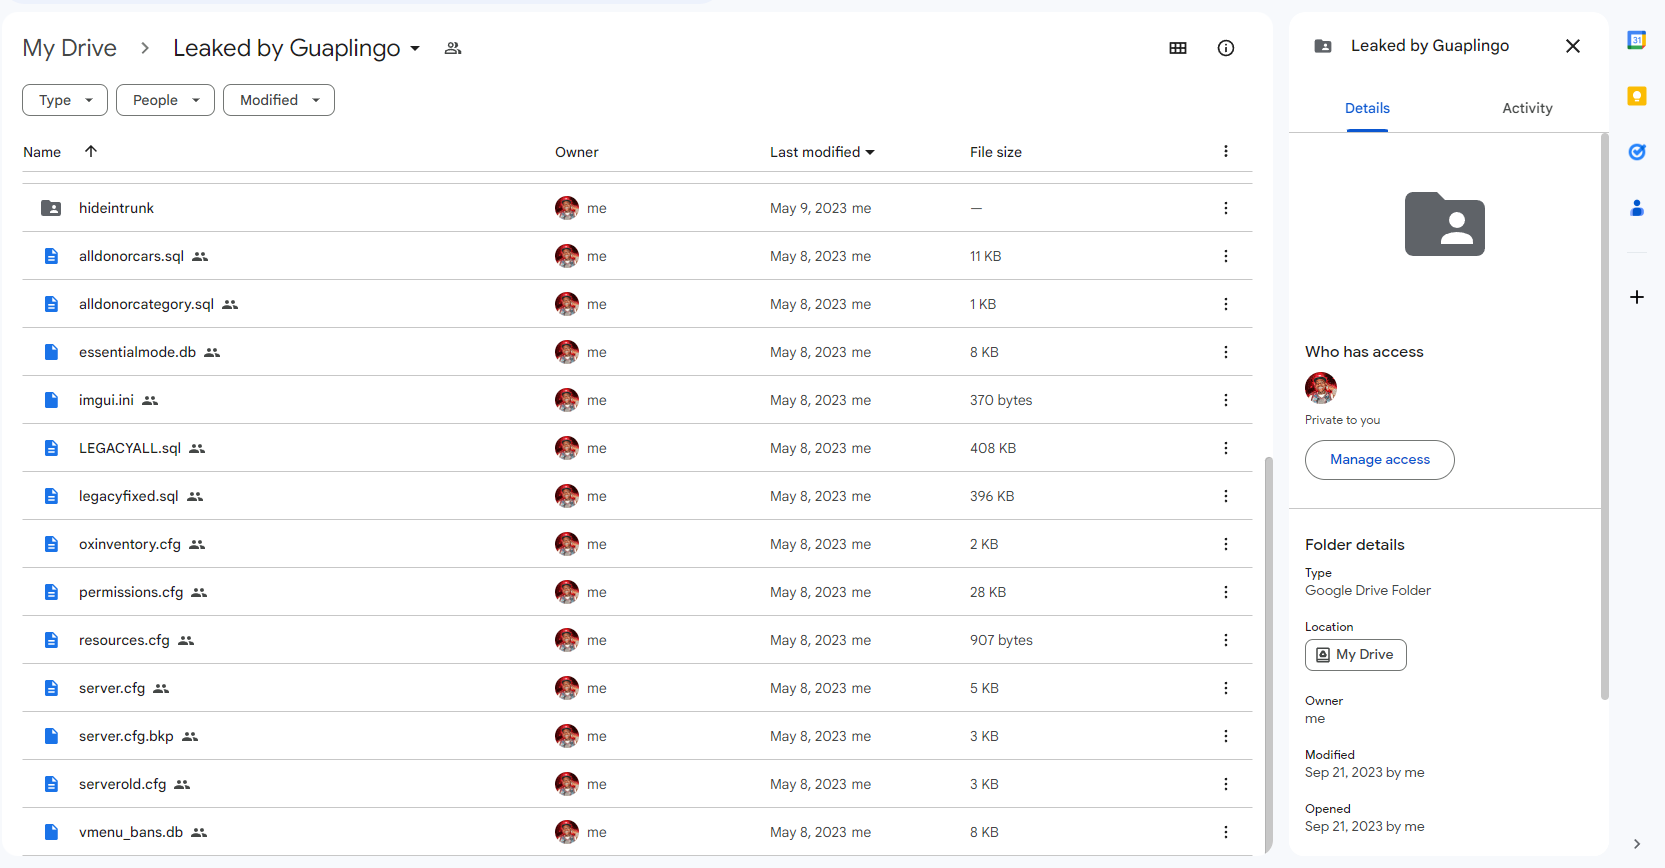Viewport: 1665px width, 868px height.
Task: Open Contacts side panel
Action: point(1636,208)
